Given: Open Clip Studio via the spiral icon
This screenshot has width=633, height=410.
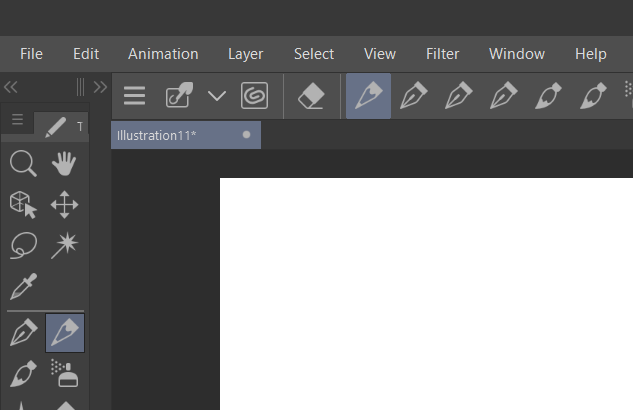Looking at the screenshot, I should tap(254, 96).
